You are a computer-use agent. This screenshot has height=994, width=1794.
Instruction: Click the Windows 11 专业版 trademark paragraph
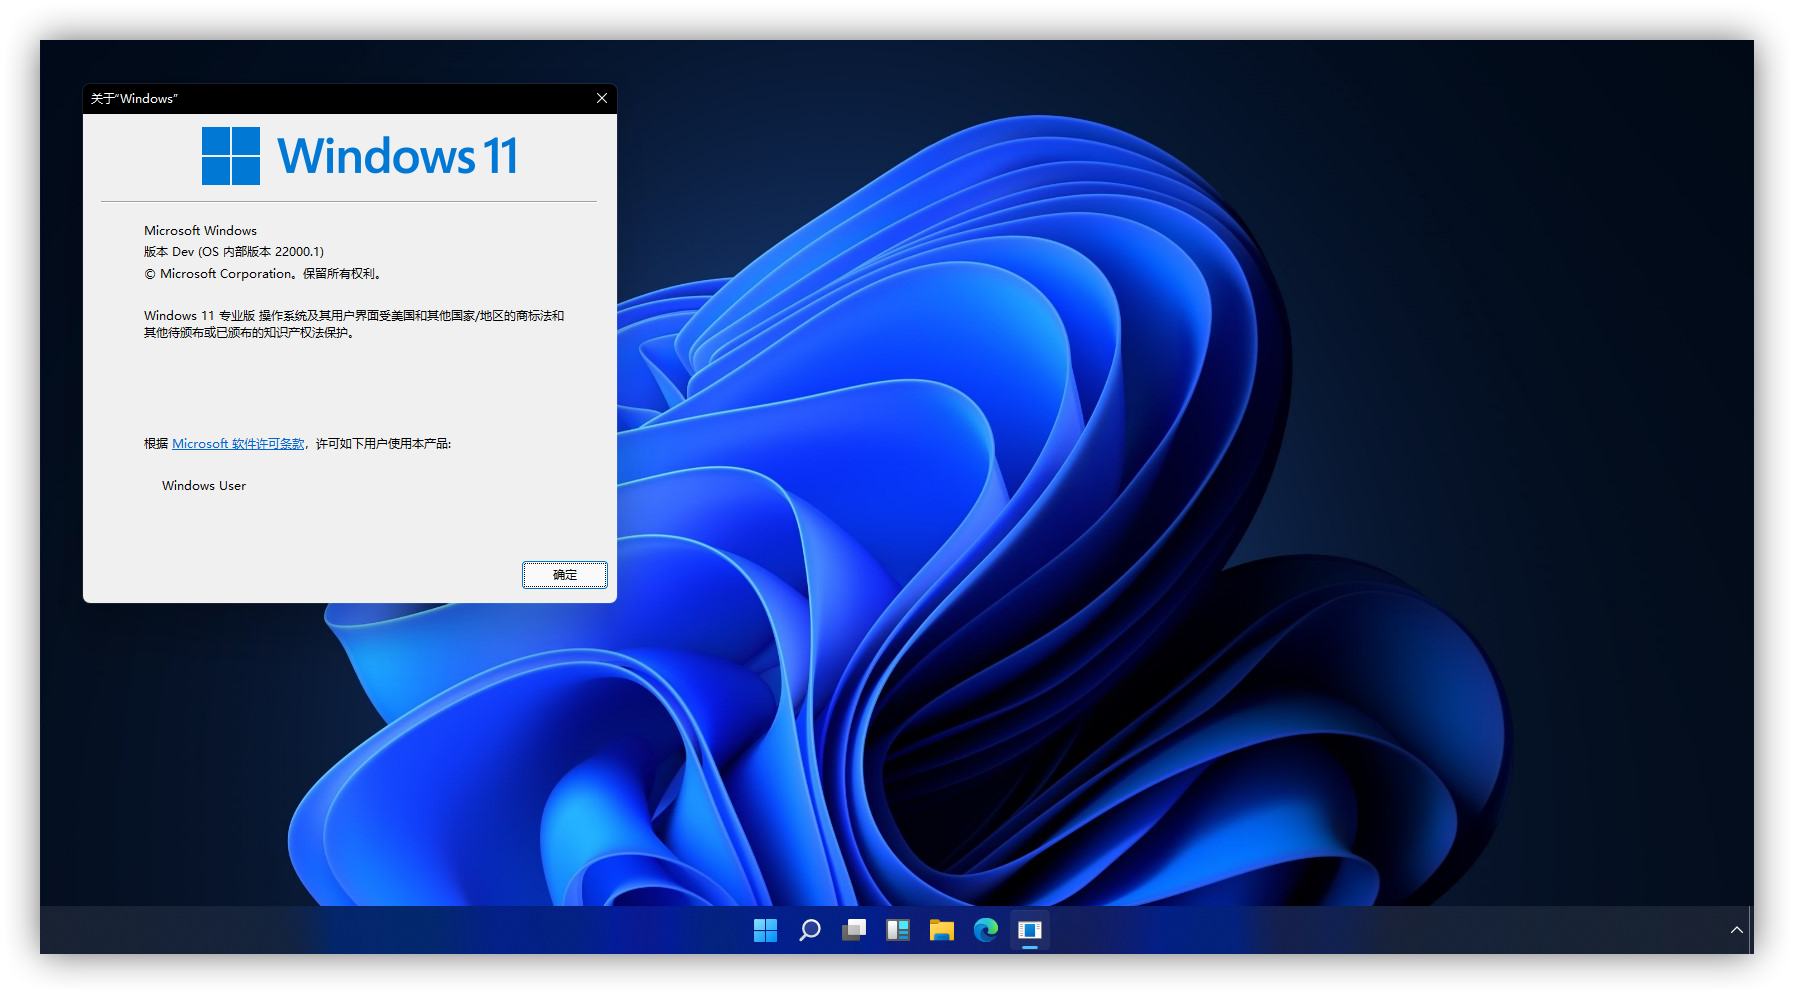[353, 324]
